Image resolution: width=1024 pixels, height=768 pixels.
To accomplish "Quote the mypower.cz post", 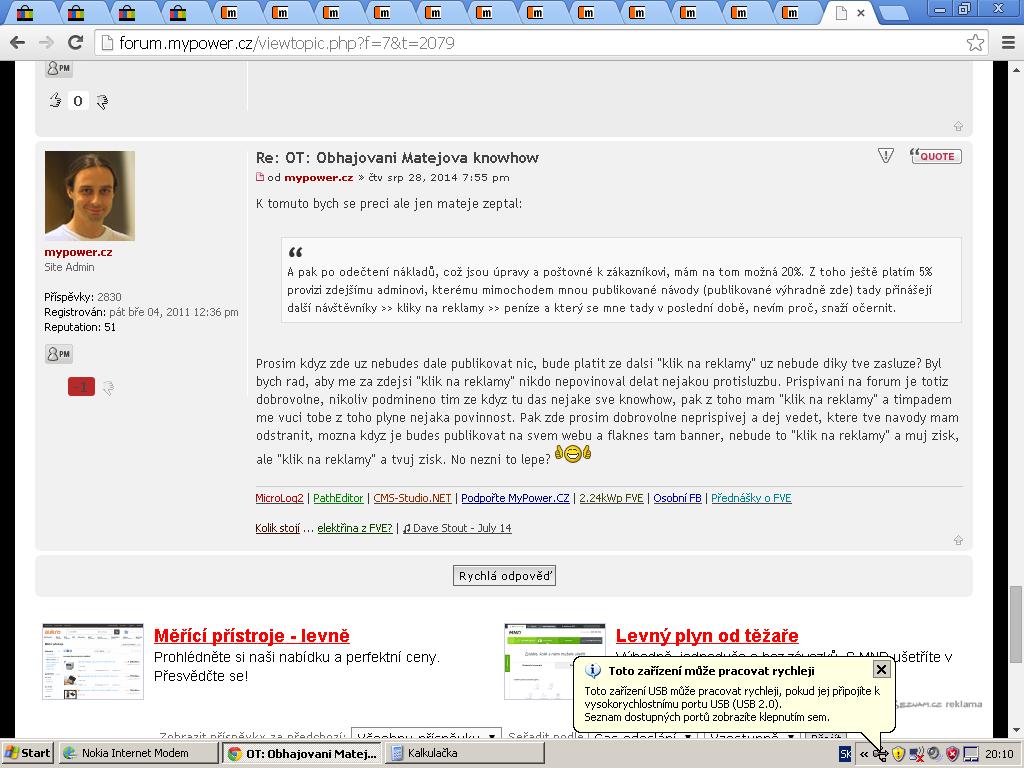I will click(936, 156).
